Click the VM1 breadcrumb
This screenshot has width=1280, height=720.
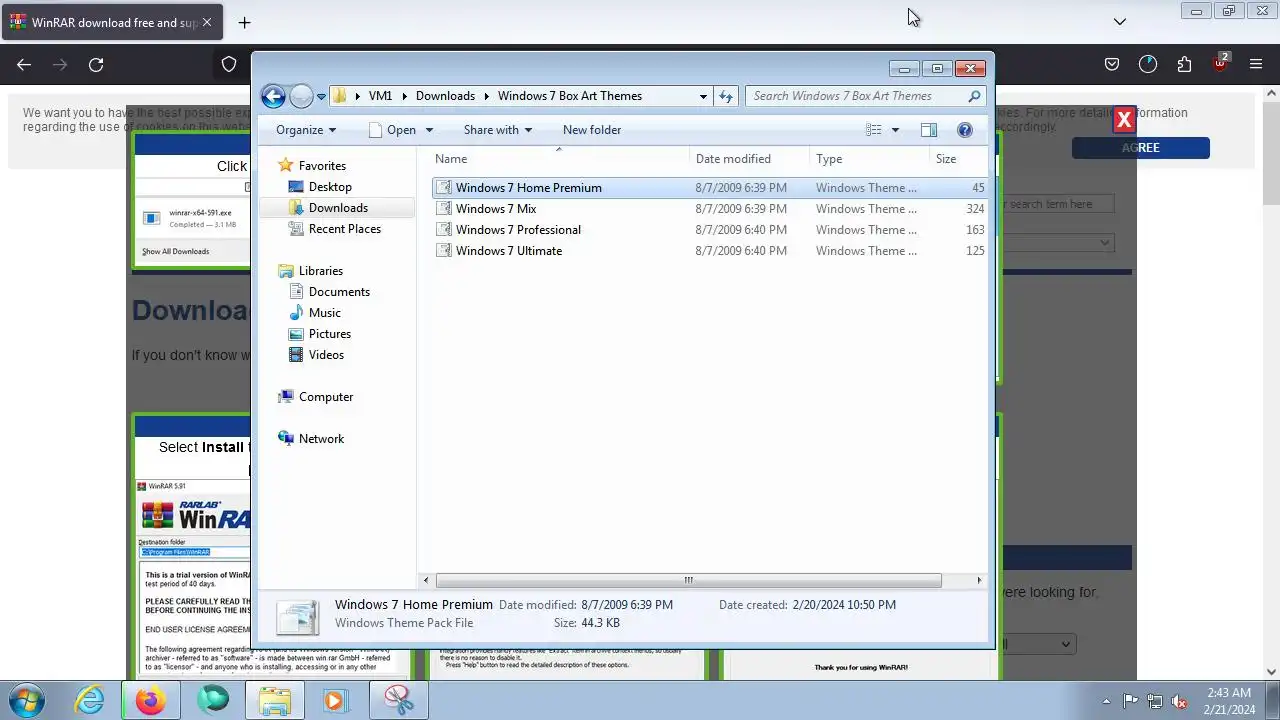(380, 96)
